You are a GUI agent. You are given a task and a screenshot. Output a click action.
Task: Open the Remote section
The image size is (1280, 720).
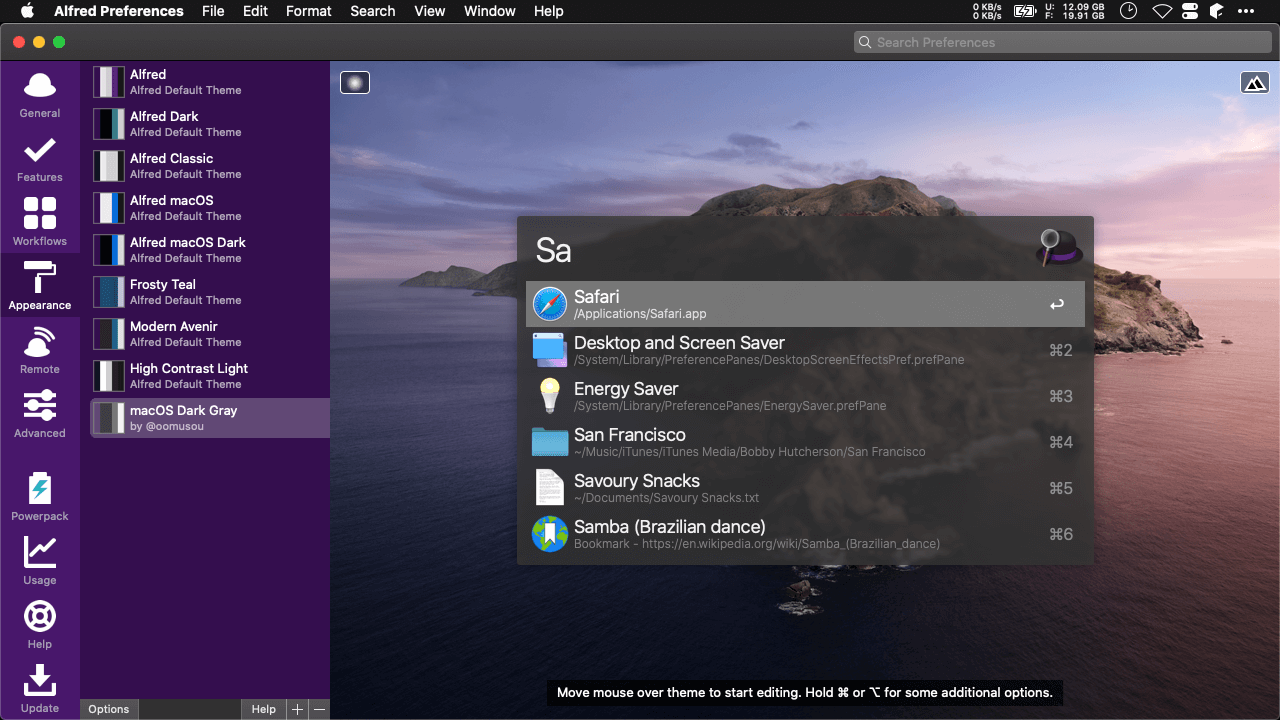pyautogui.click(x=40, y=351)
